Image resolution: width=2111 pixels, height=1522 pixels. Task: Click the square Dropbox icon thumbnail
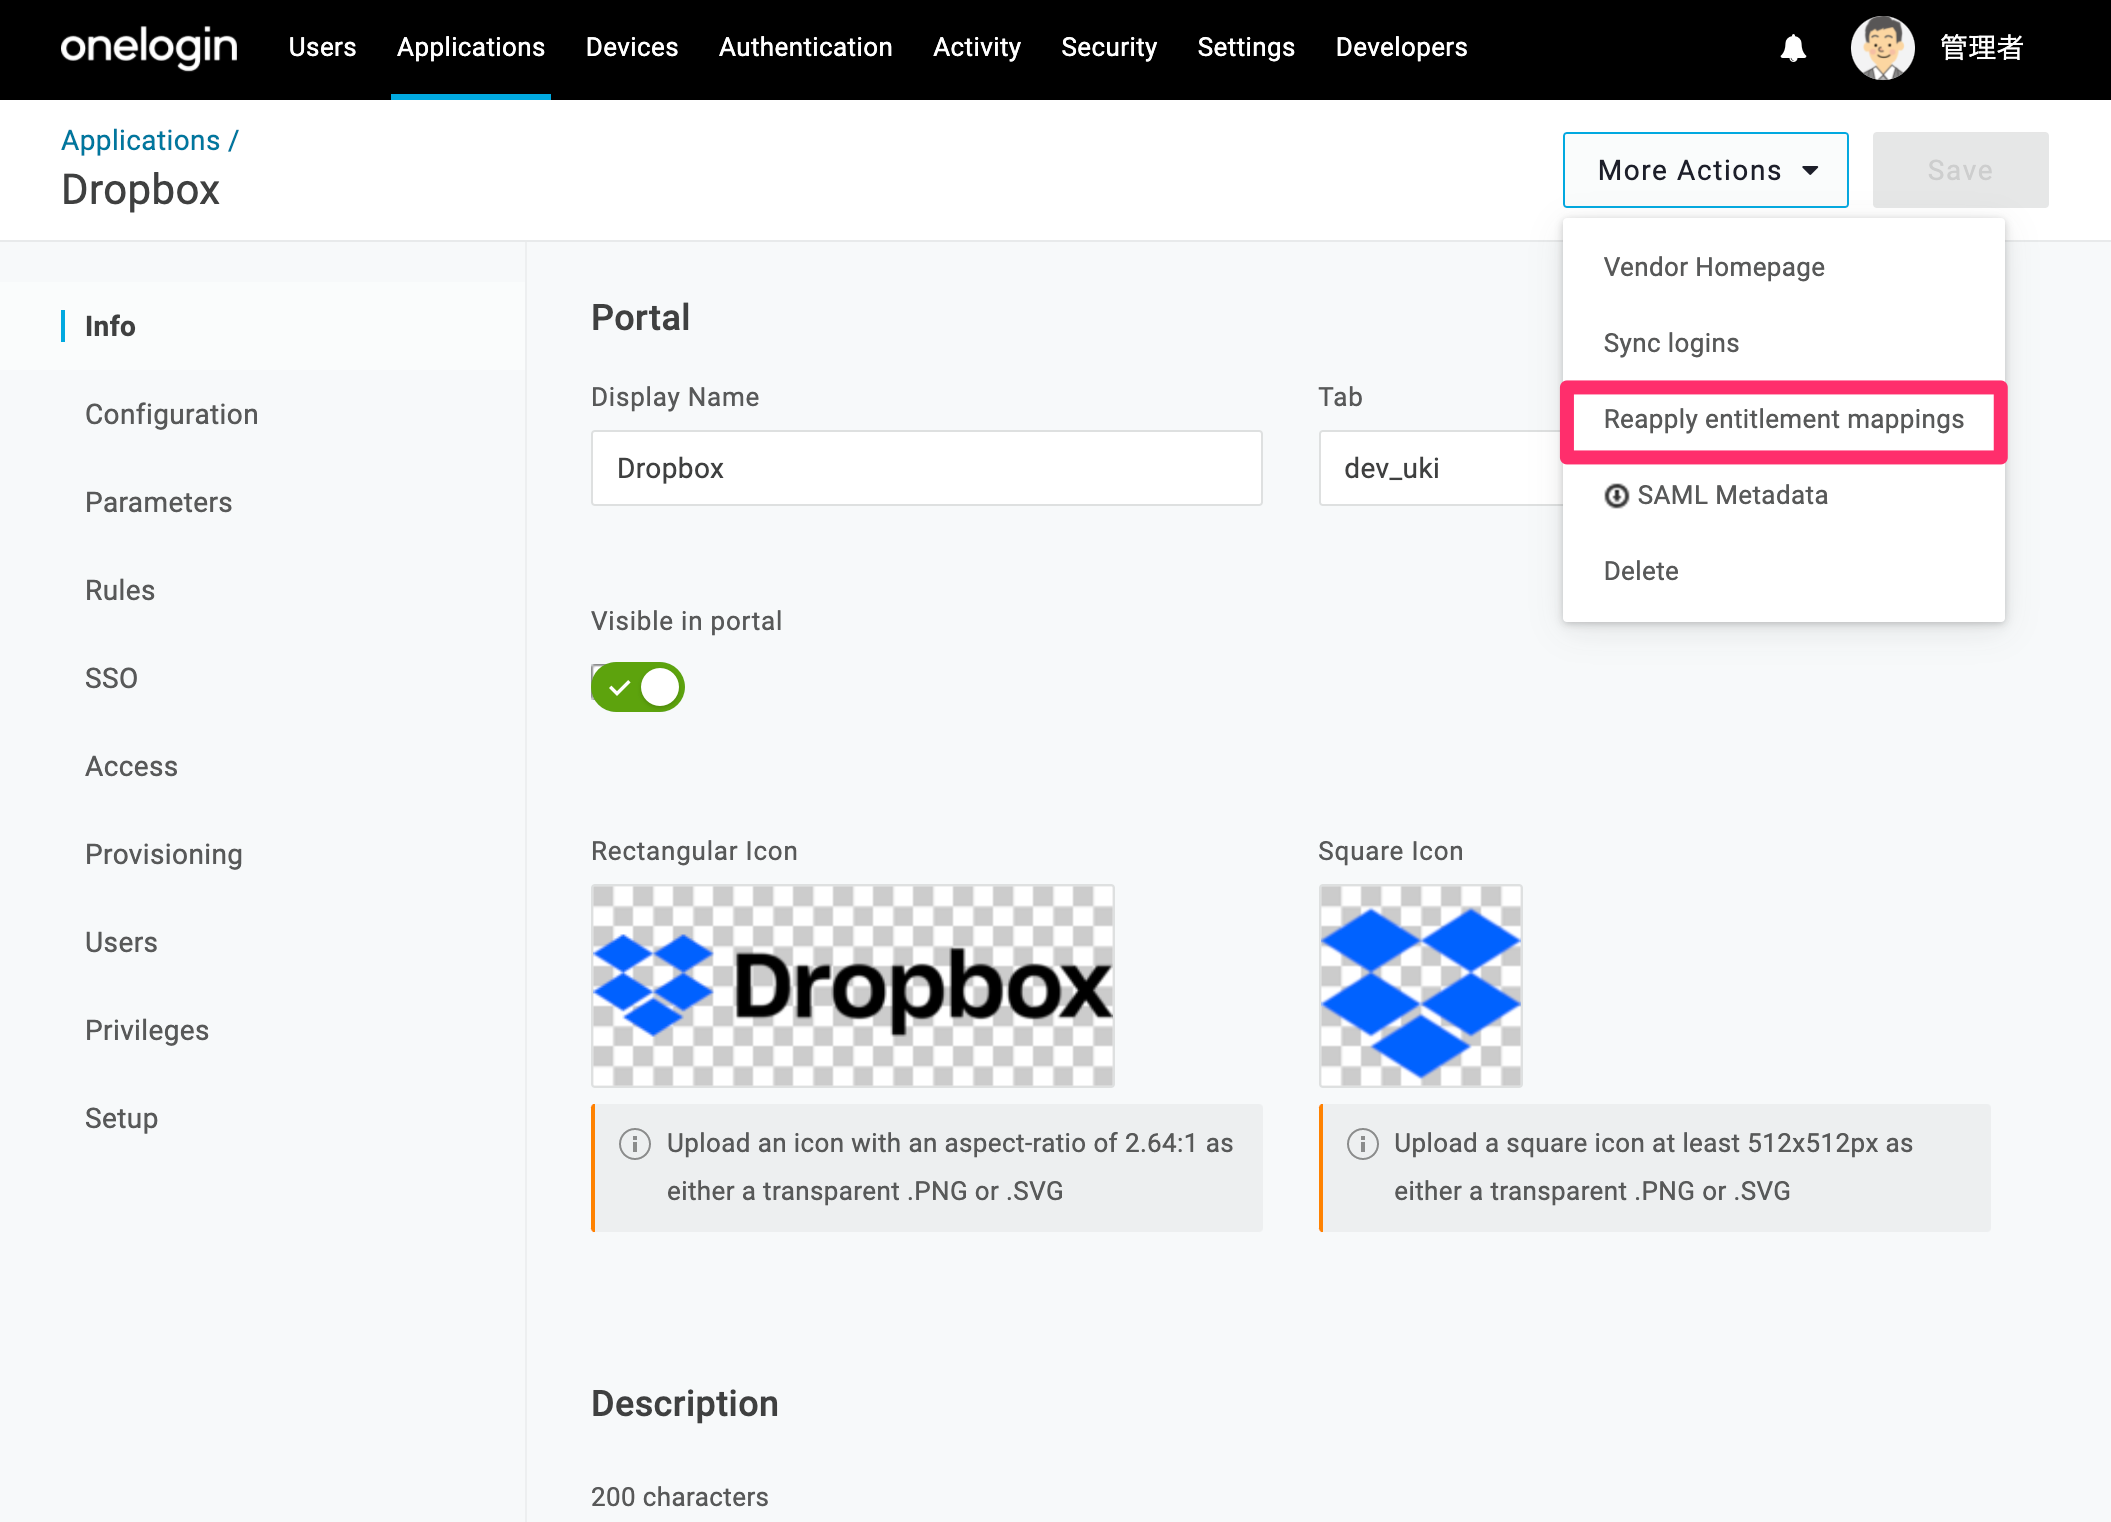(1420, 986)
